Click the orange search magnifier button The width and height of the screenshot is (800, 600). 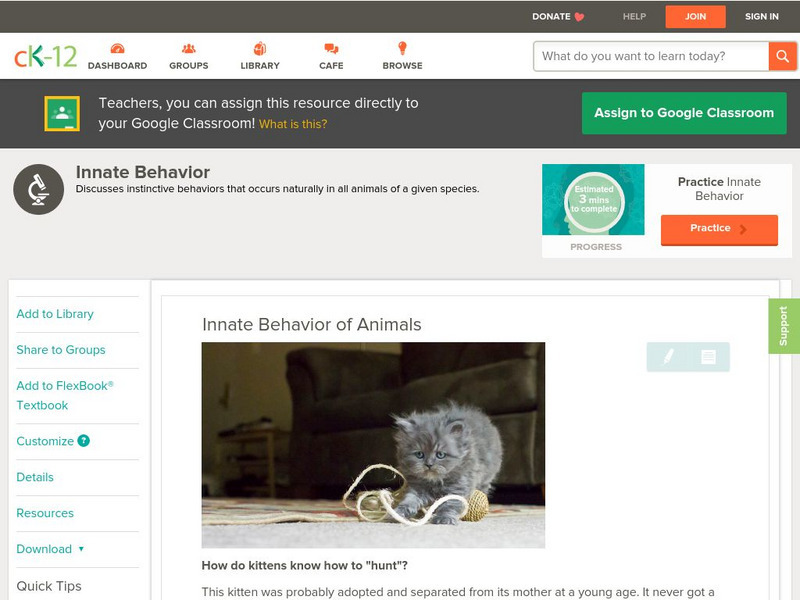pos(782,56)
